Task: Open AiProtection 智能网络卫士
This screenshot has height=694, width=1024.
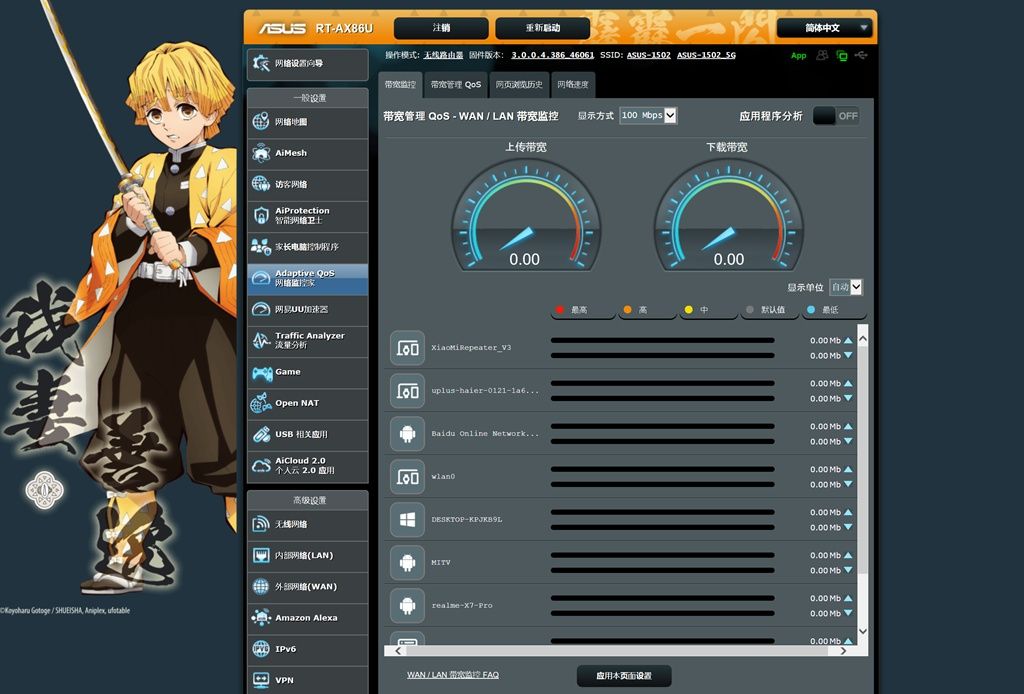Action: 307,216
